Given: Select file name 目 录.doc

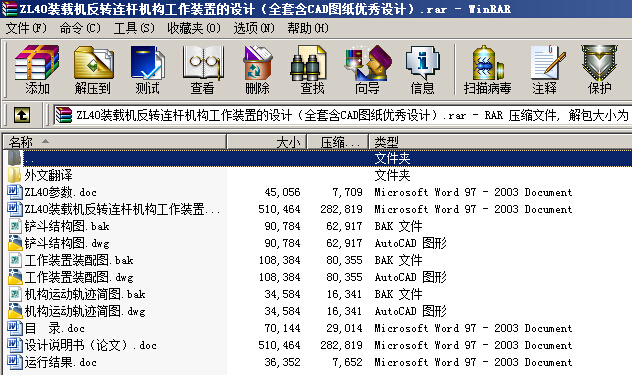Looking at the screenshot, I should tap(54, 328).
